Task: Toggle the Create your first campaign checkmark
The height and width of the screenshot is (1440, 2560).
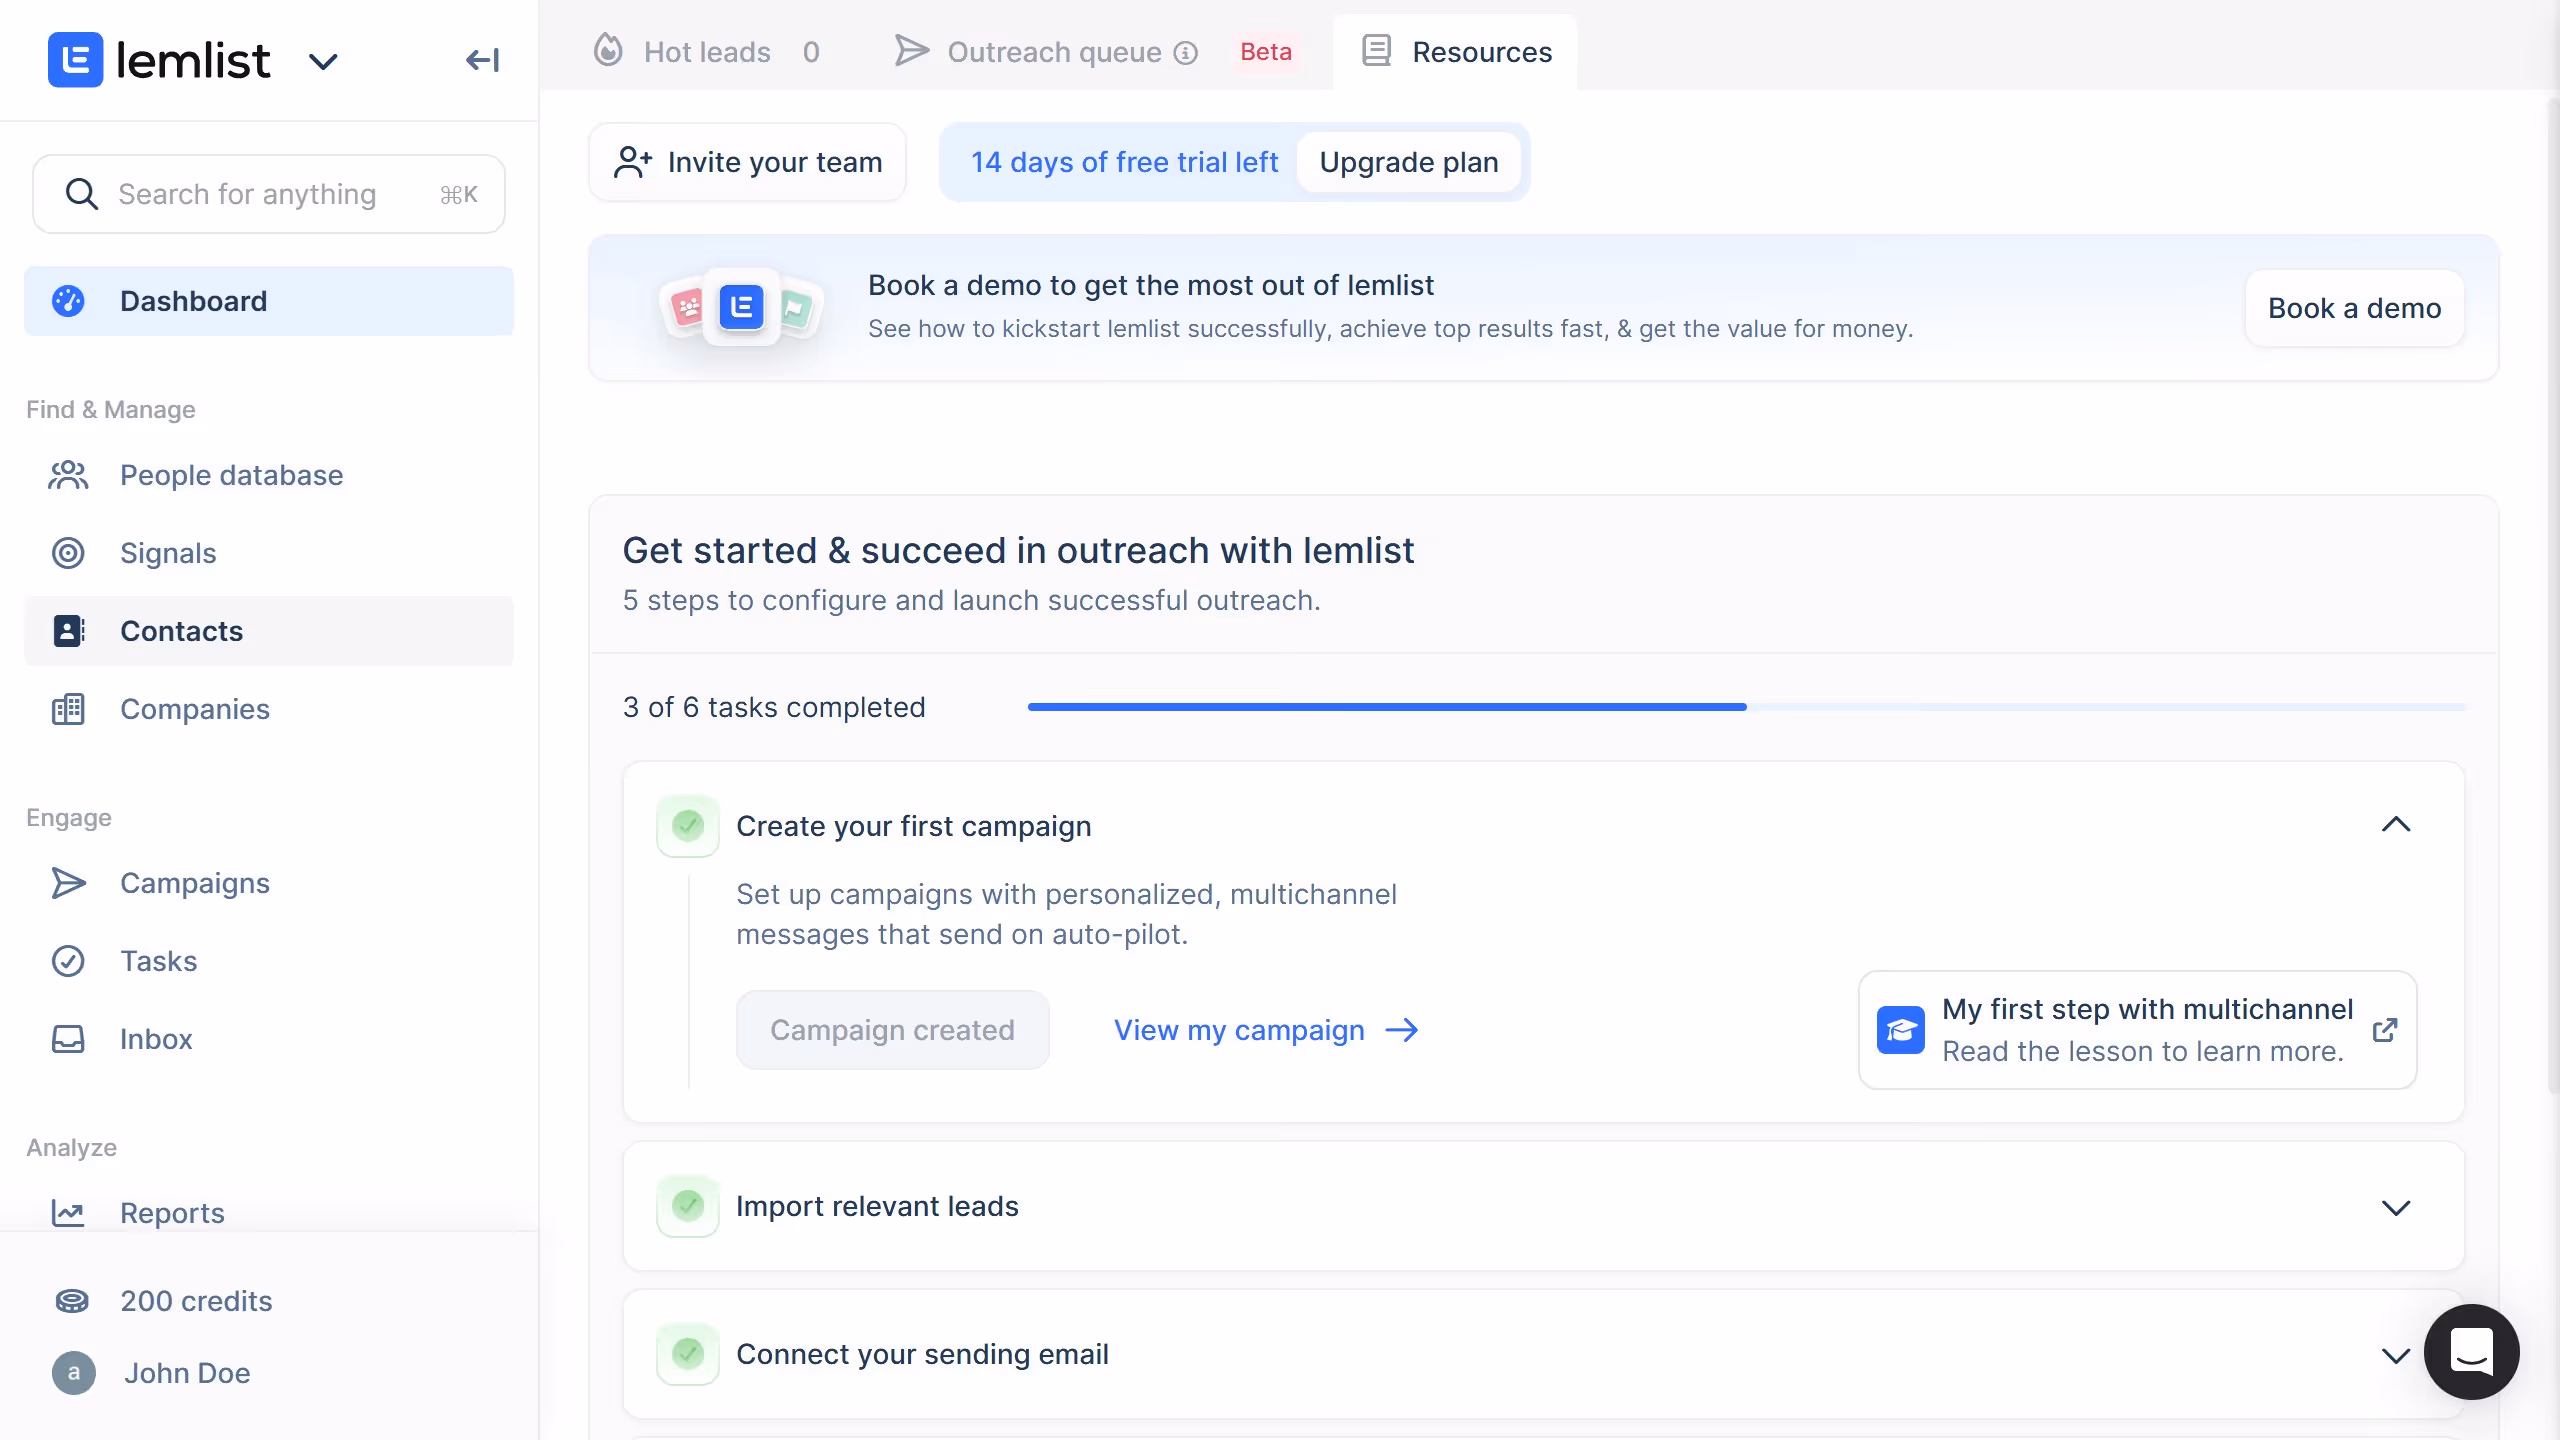Action: point(688,826)
